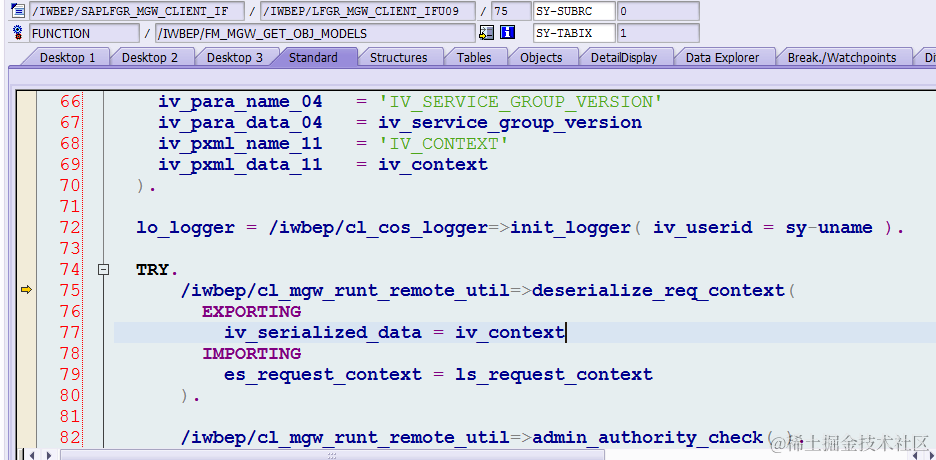Viewport: 936px width, 460px height.
Task: Switch to the Desktop 2 tab
Action: click(150, 57)
